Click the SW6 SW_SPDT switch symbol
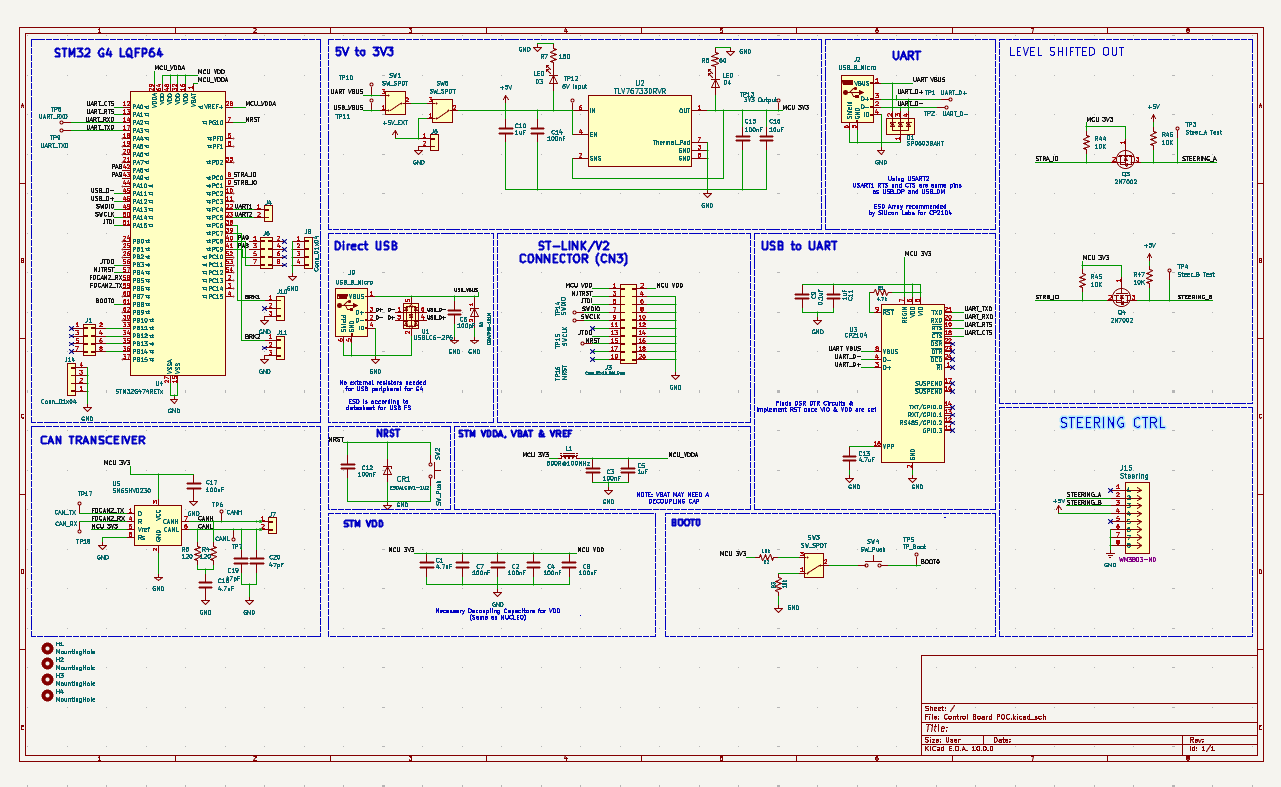1281x787 pixels. coord(441,112)
